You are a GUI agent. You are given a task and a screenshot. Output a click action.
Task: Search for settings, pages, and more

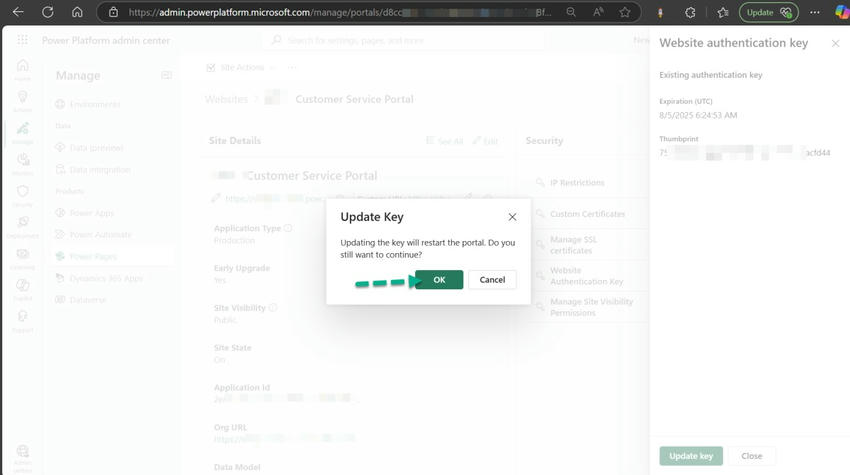point(404,40)
